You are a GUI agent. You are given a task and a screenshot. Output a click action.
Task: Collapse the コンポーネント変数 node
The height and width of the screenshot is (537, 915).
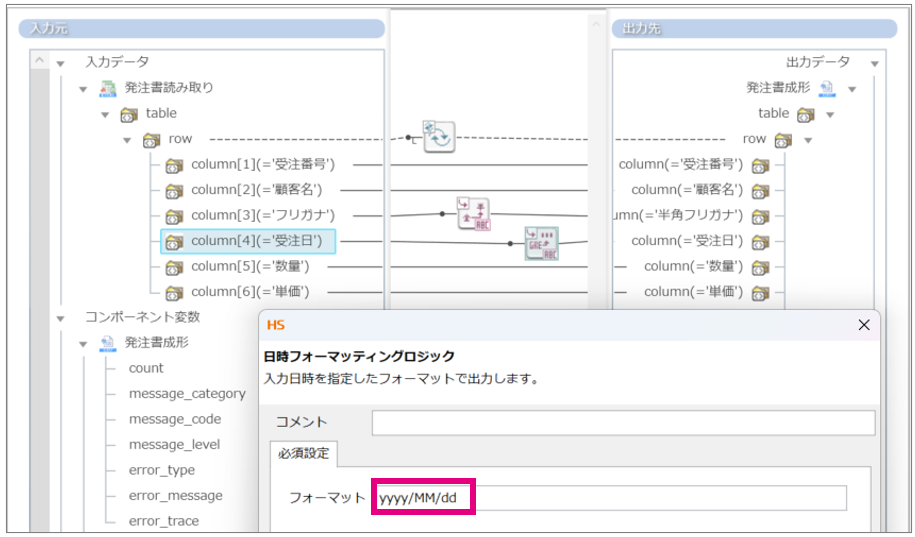[x=61, y=319]
